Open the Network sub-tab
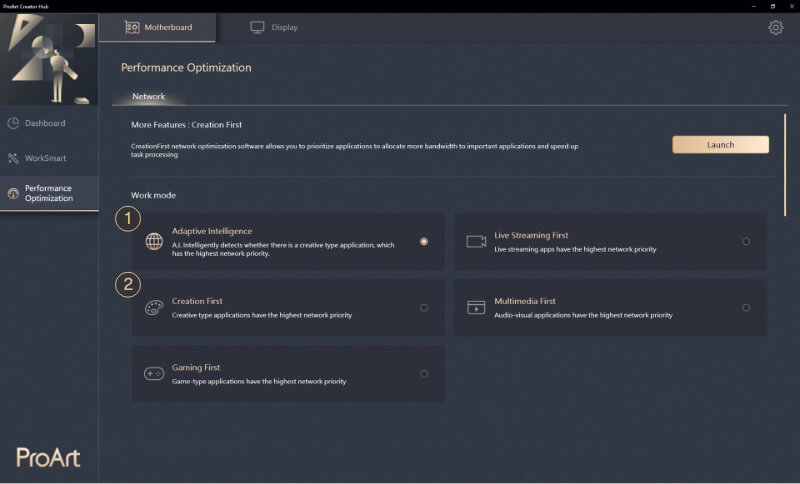 click(x=149, y=97)
